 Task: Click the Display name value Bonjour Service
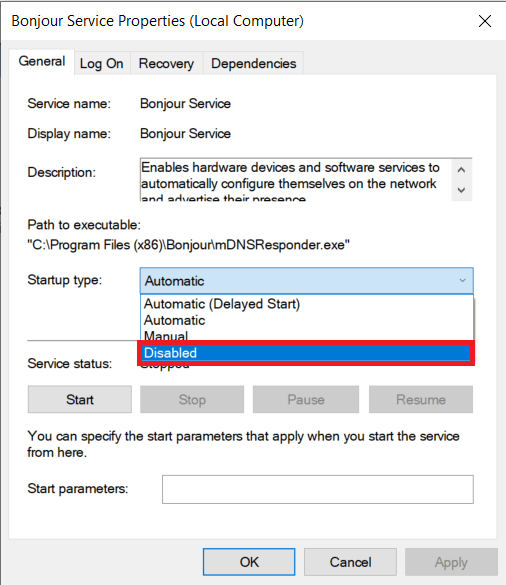point(185,134)
